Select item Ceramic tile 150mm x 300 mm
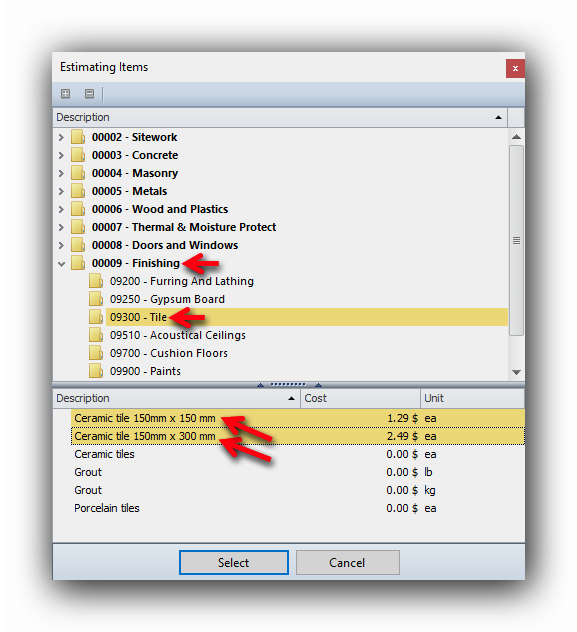 298,436
